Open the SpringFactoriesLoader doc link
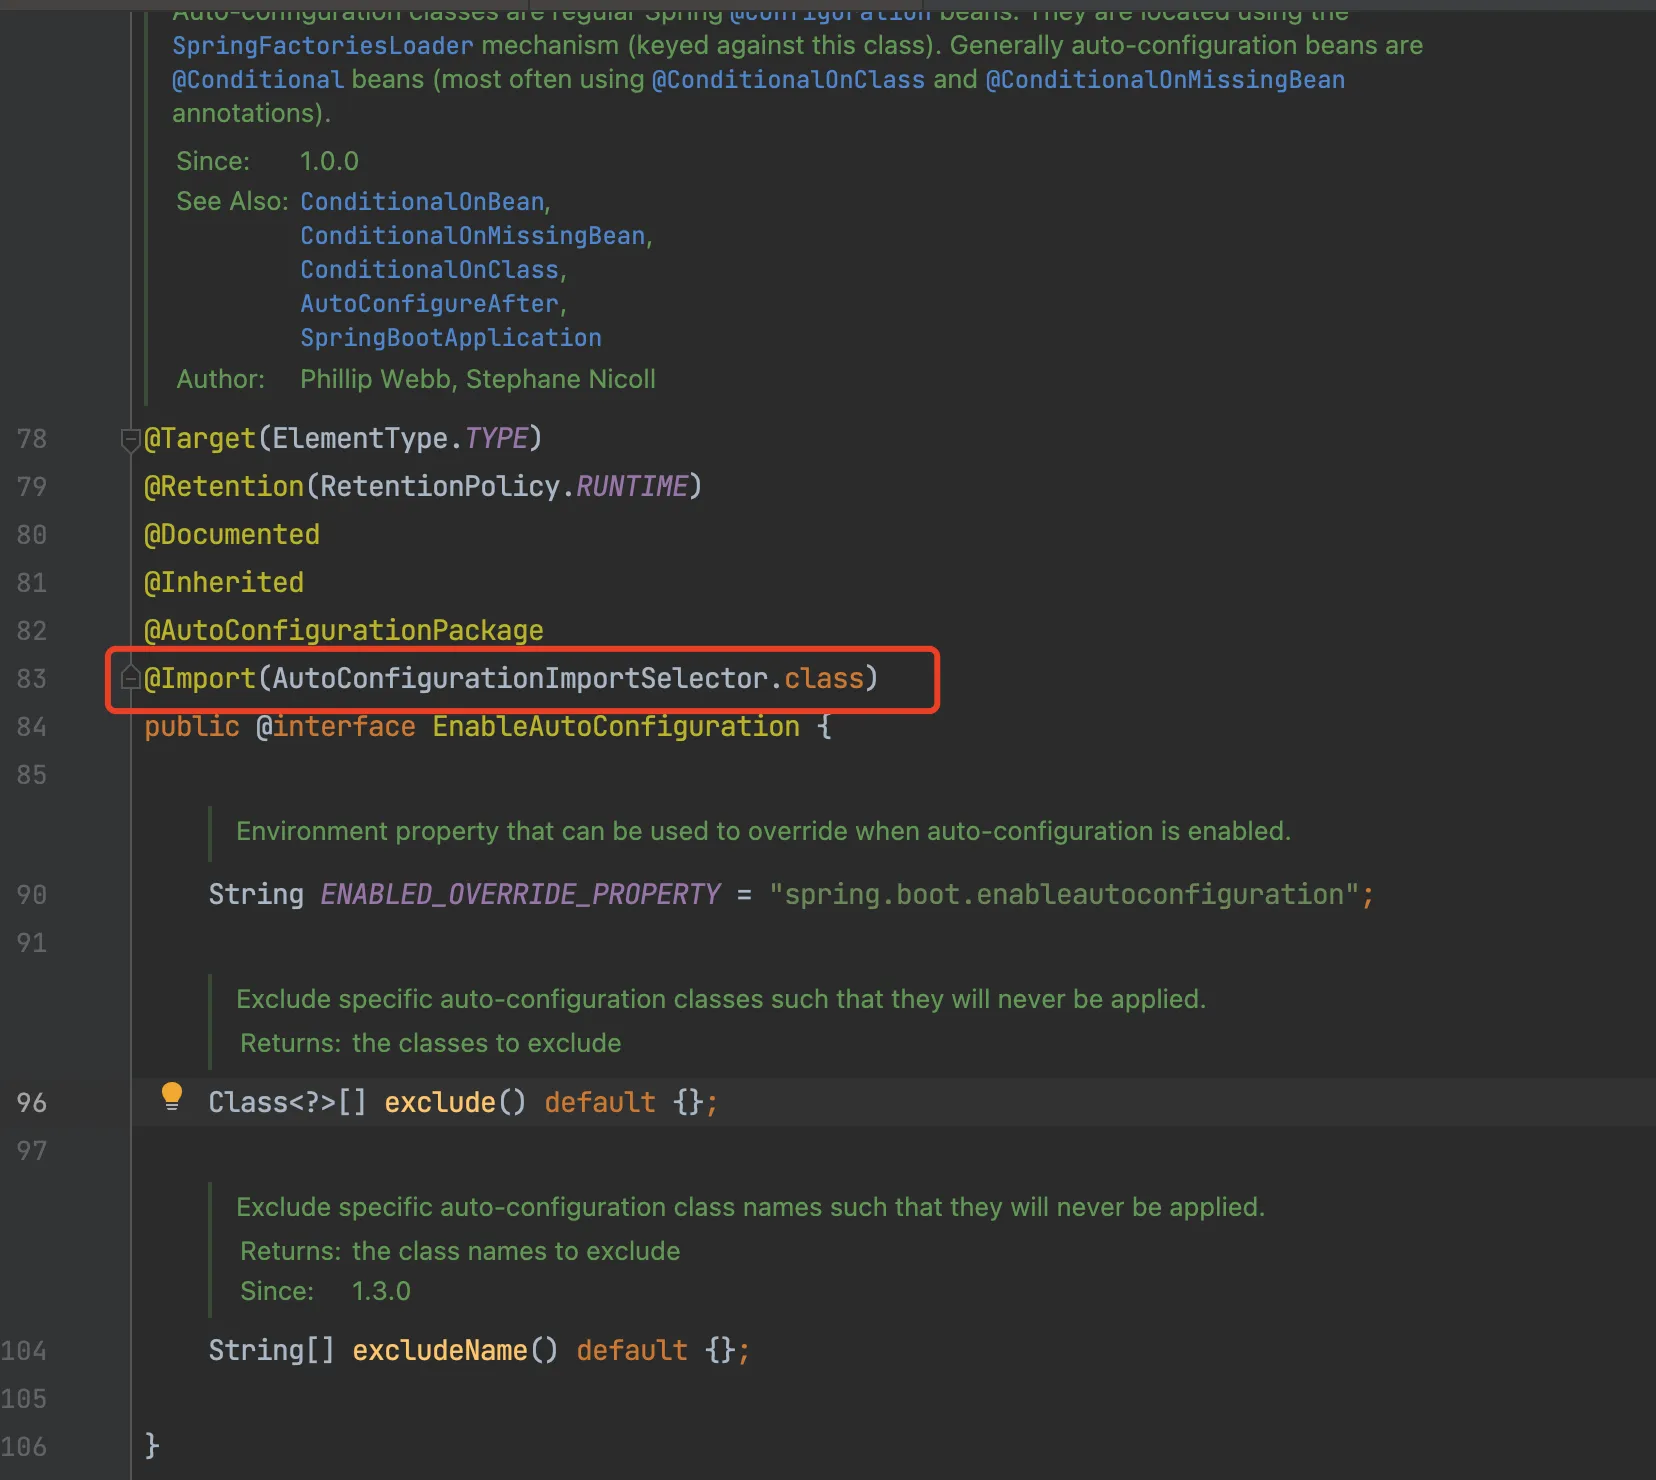 click(322, 46)
